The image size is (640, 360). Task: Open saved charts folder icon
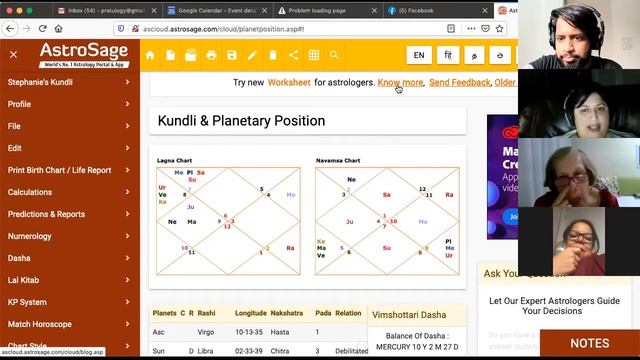coord(191,55)
